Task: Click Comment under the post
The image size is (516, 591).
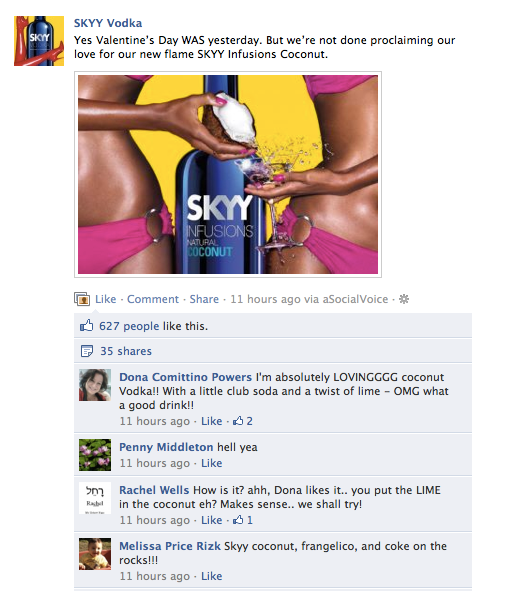Action: (x=153, y=299)
